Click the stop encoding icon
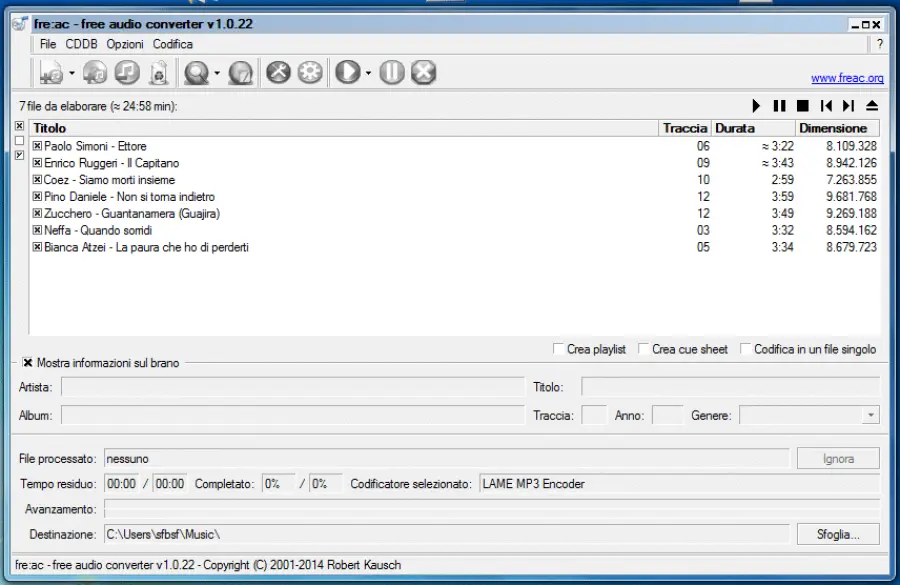The width and height of the screenshot is (900, 585). (421, 72)
